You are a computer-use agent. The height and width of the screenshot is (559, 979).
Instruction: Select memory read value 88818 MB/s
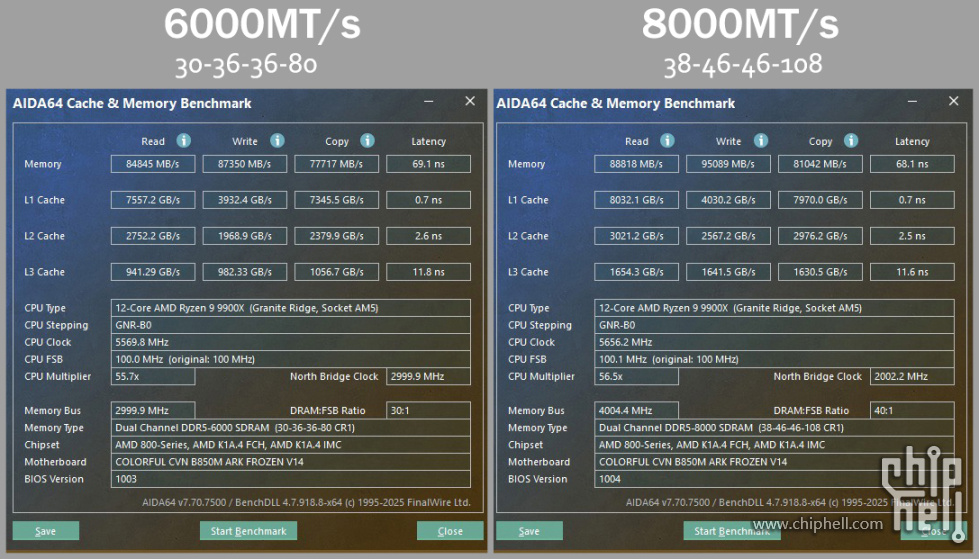click(x=636, y=164)
